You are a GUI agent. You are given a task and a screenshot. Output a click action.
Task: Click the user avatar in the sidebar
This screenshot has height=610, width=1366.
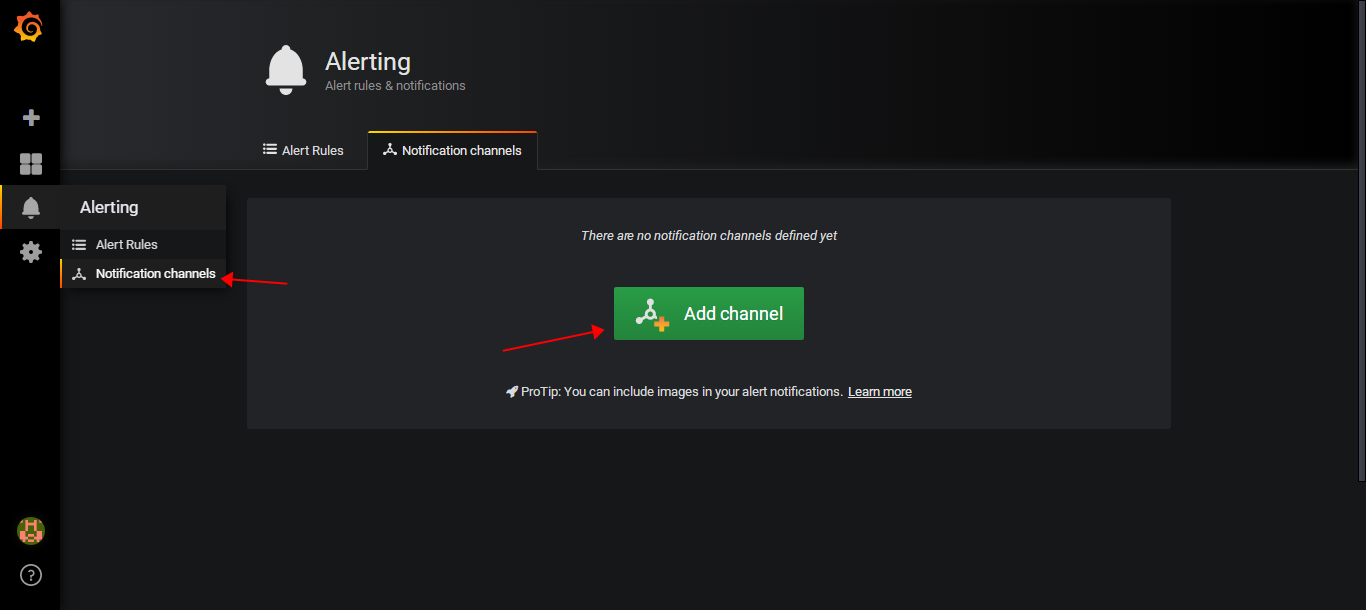(31, 531)
